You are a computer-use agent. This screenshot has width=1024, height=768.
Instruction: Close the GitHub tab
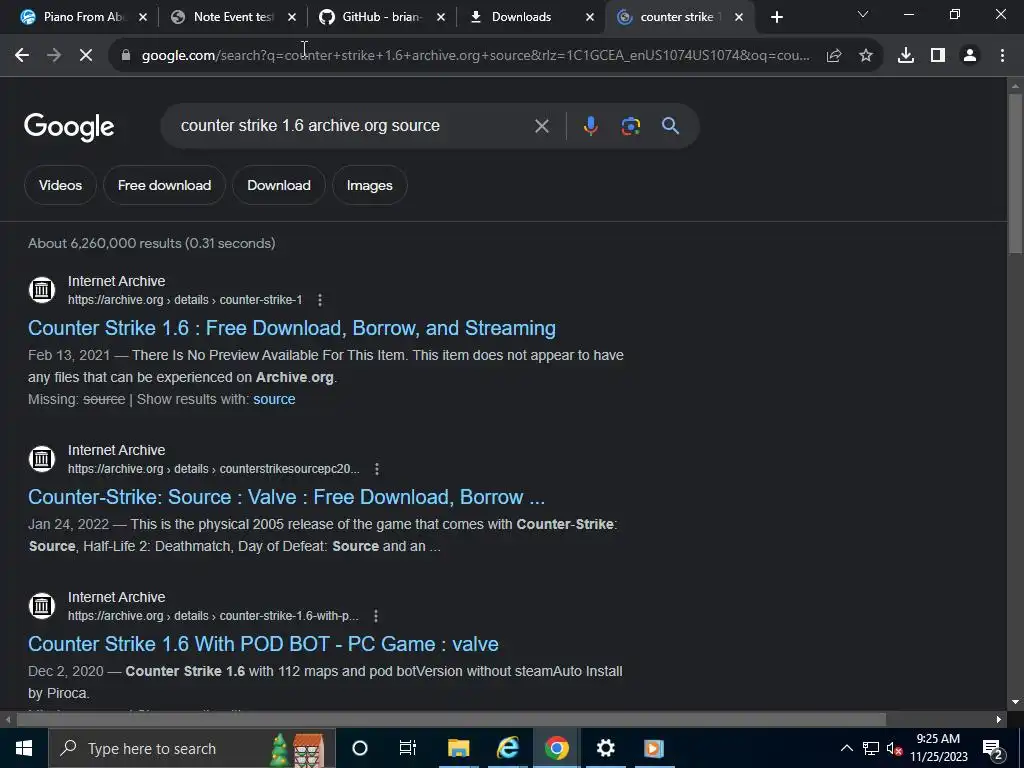tap(441, 17)
